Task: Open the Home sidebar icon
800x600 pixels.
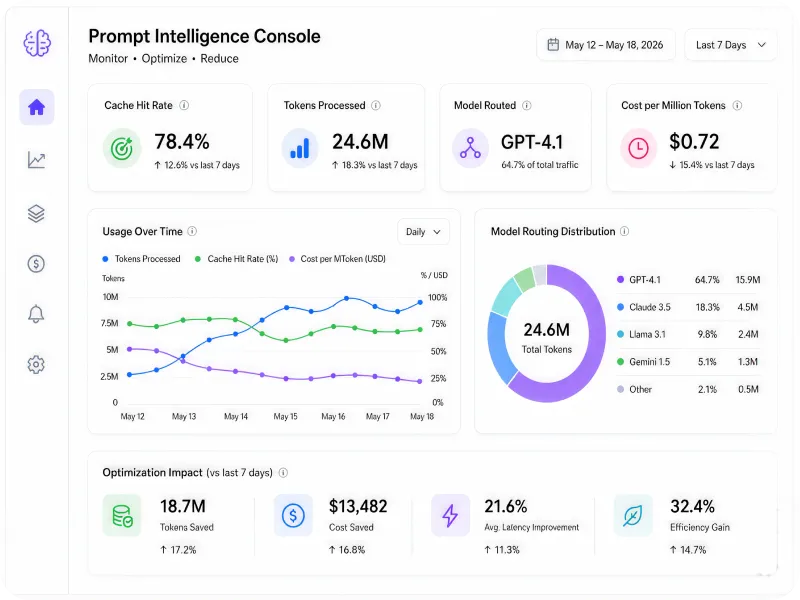Action: [x=37, y=107]
